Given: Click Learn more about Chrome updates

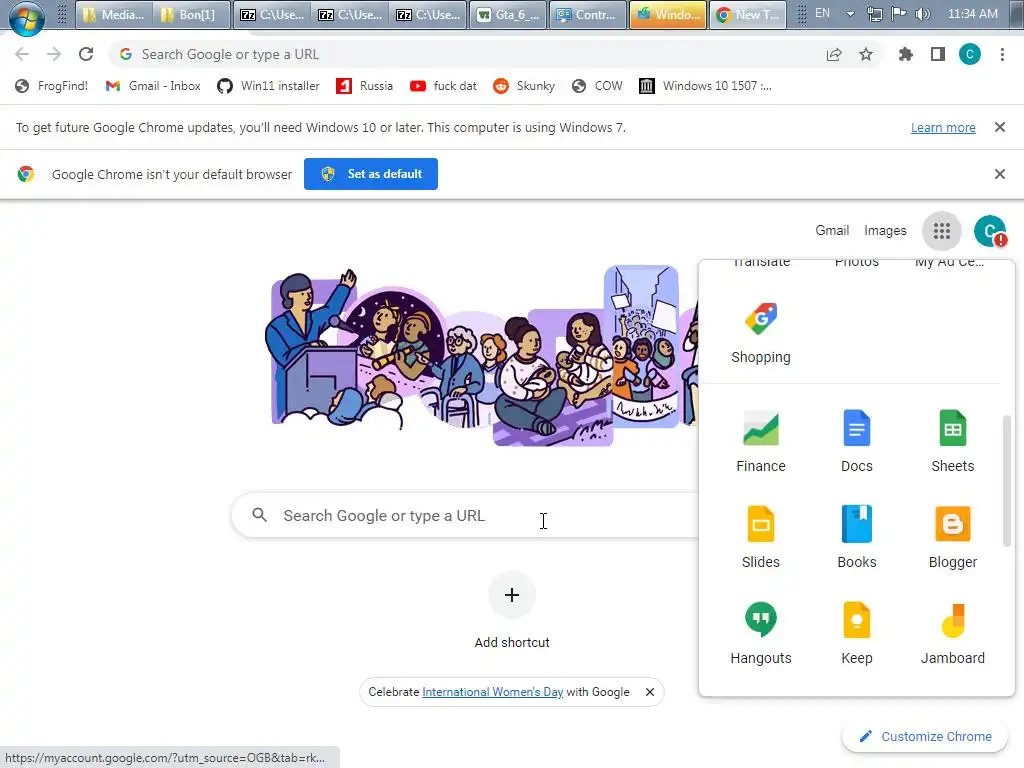Looking at the screenshot, I should 943,127.
